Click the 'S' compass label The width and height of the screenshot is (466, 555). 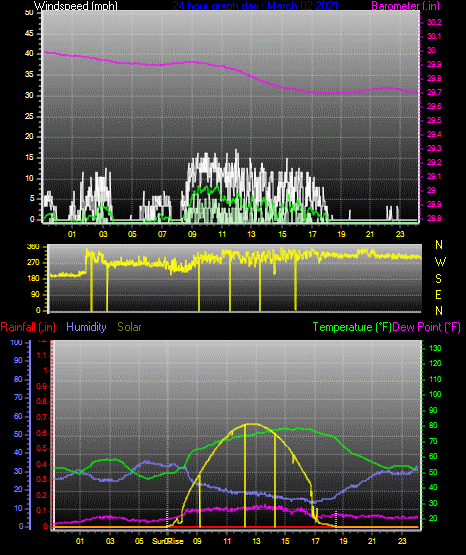(438, 279)
